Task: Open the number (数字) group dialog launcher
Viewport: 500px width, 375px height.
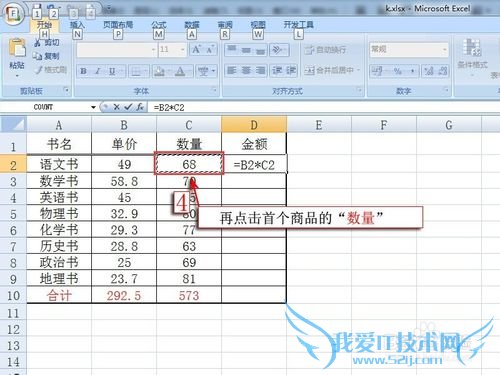Action: tap(446, 90)
